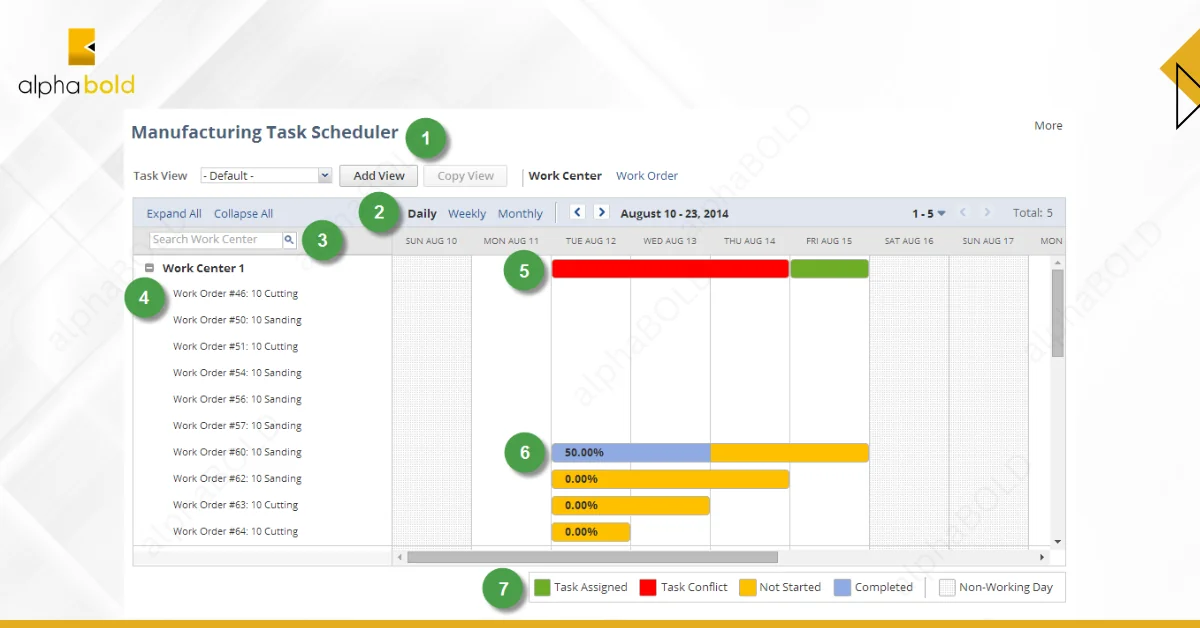Select Work Order #60: 10 Sanding

[237, 452]
